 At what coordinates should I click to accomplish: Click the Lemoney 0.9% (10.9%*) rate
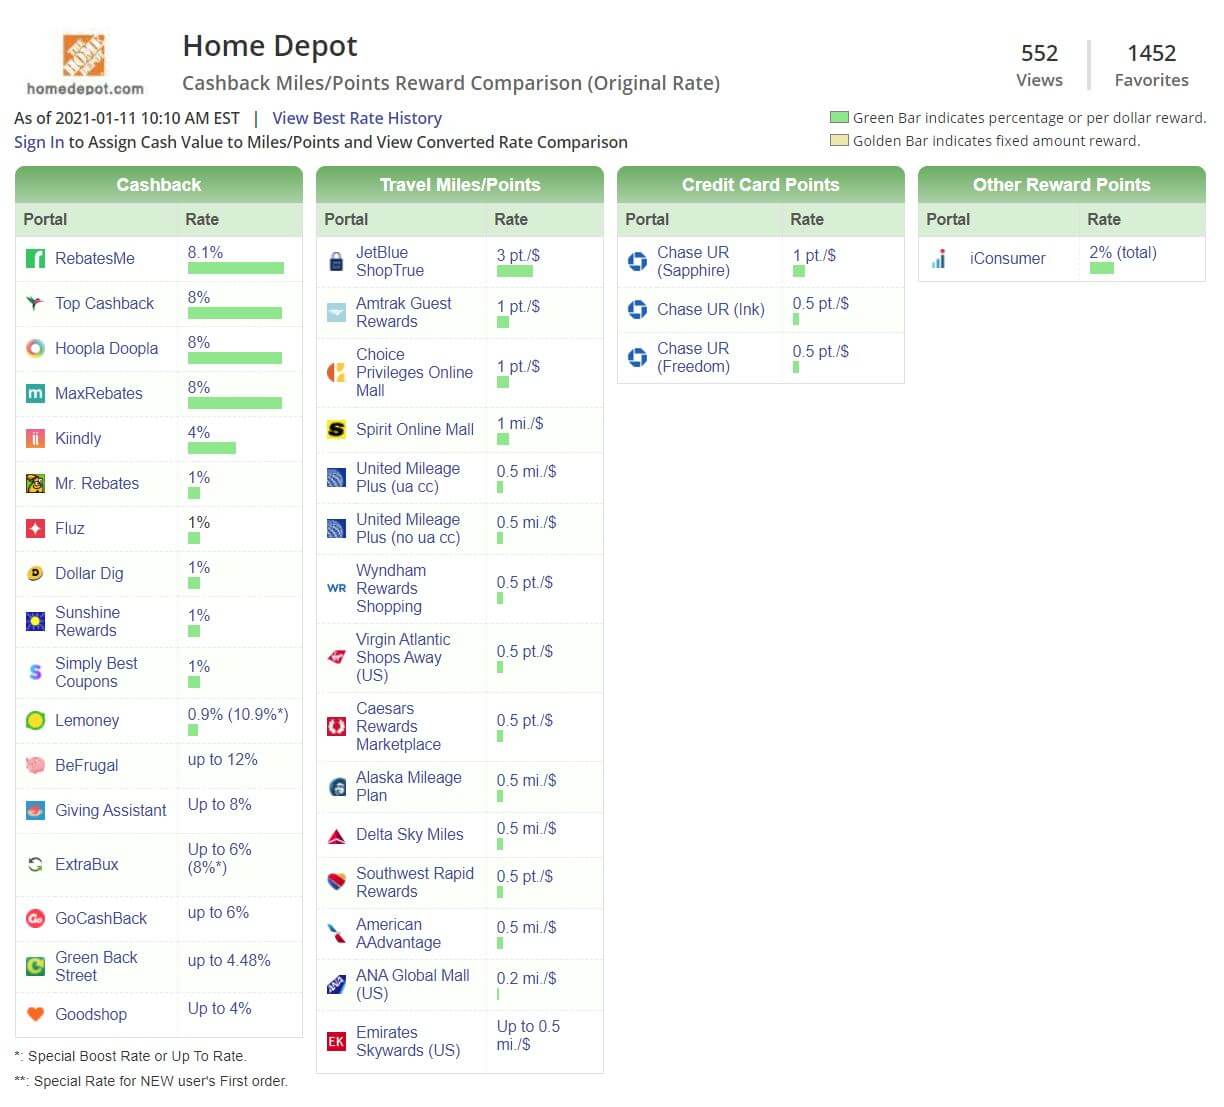[x=238, y=714]
